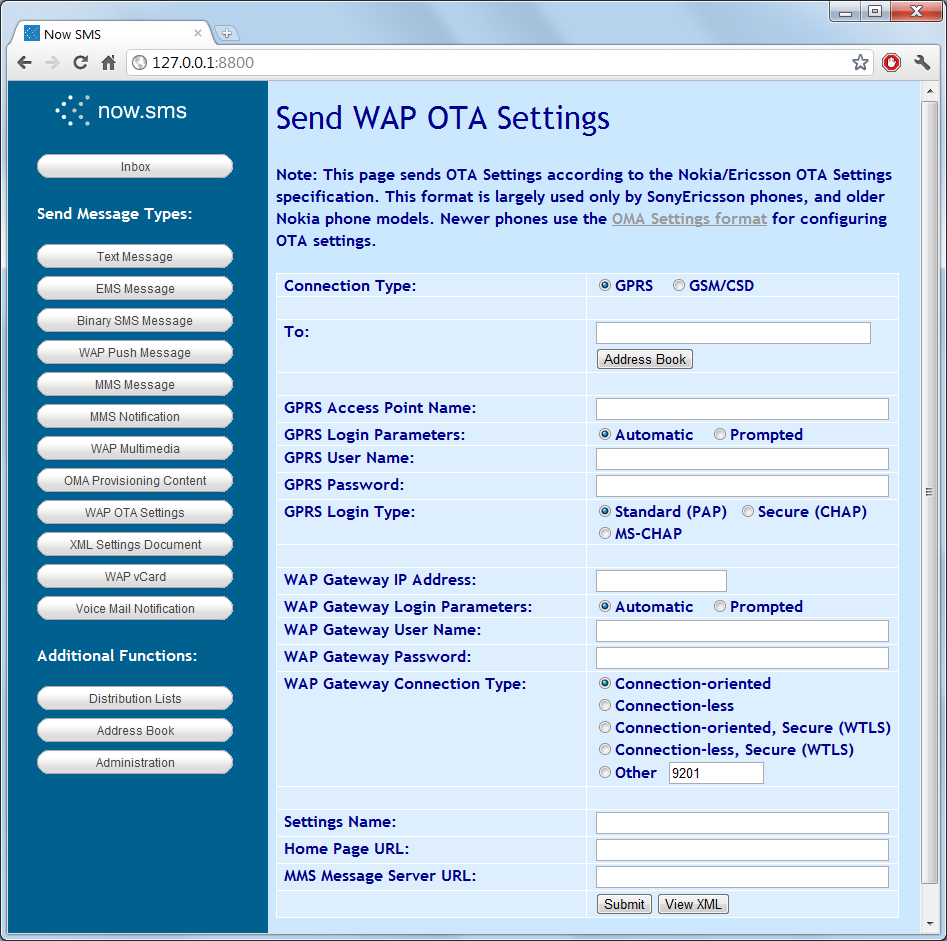Set GPRS Login Parameters to Prompted
Viewport: 947px width, 941px height.
tap(720, 435)
